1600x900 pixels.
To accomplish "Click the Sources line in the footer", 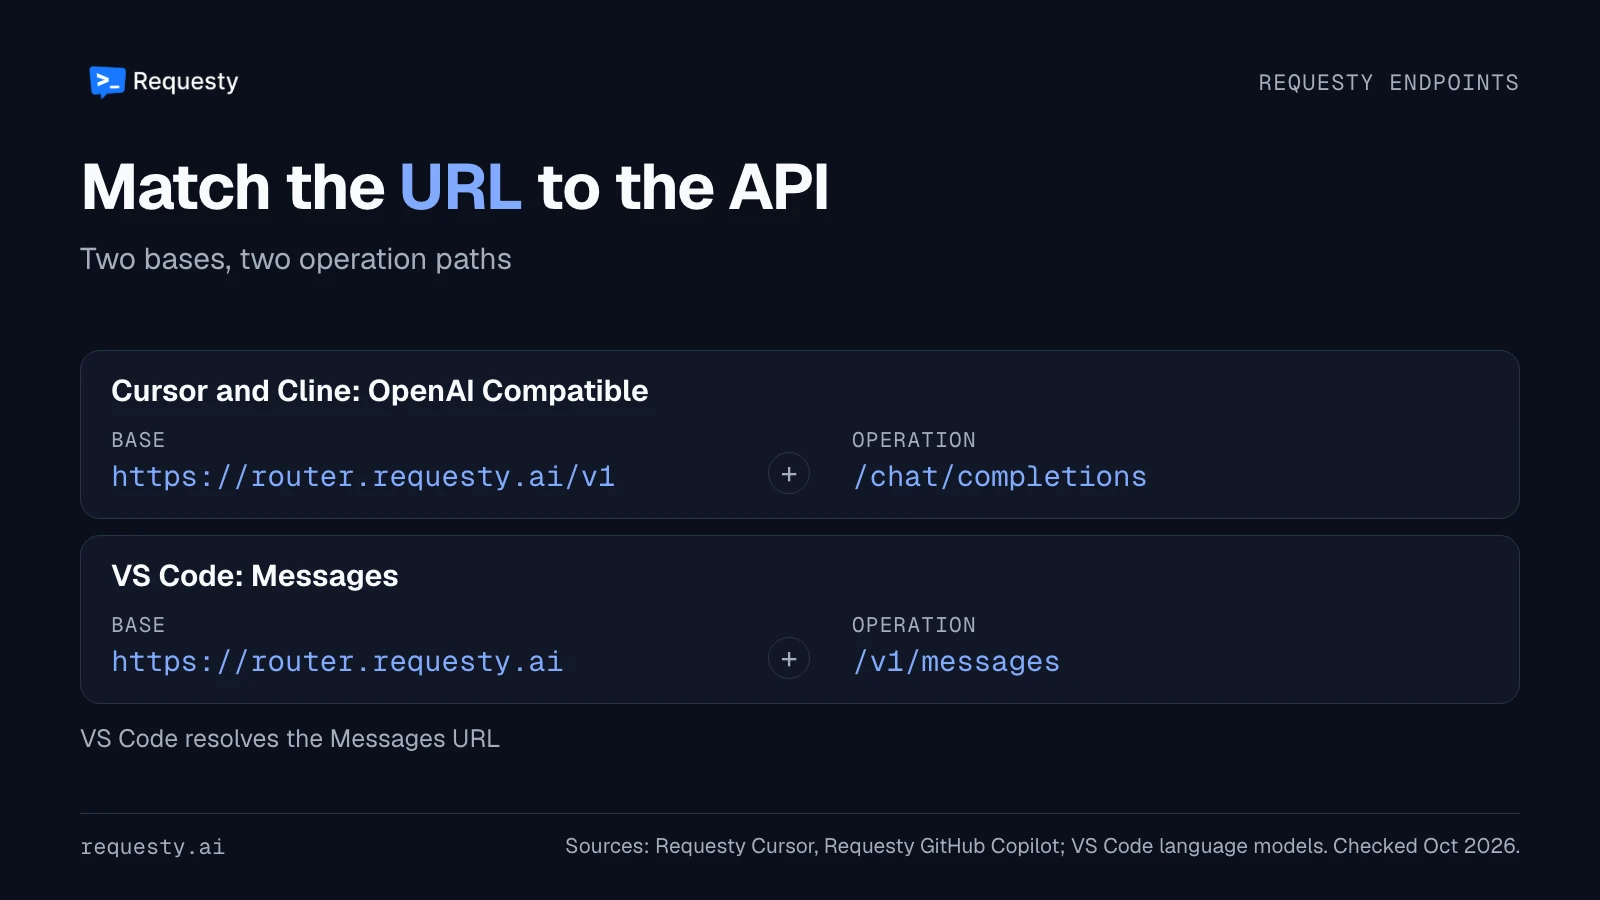I will (x=1042, y=846).
